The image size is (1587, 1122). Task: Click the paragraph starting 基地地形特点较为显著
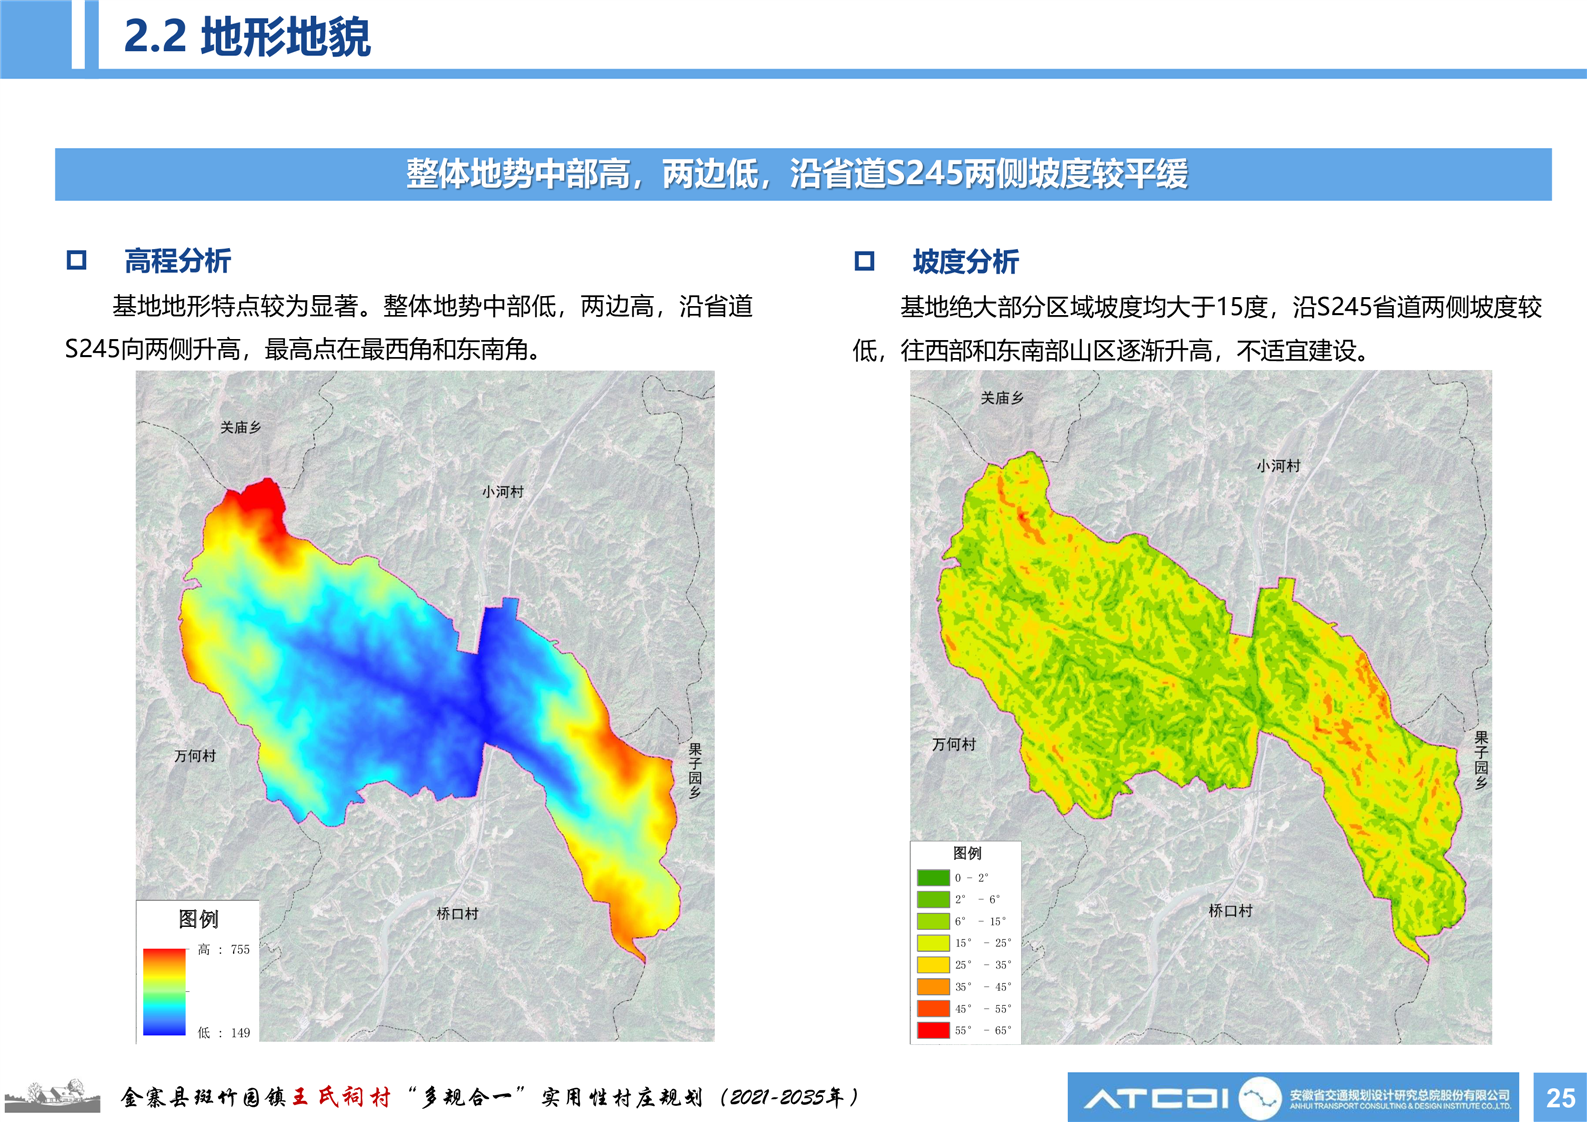click(409, 328)
